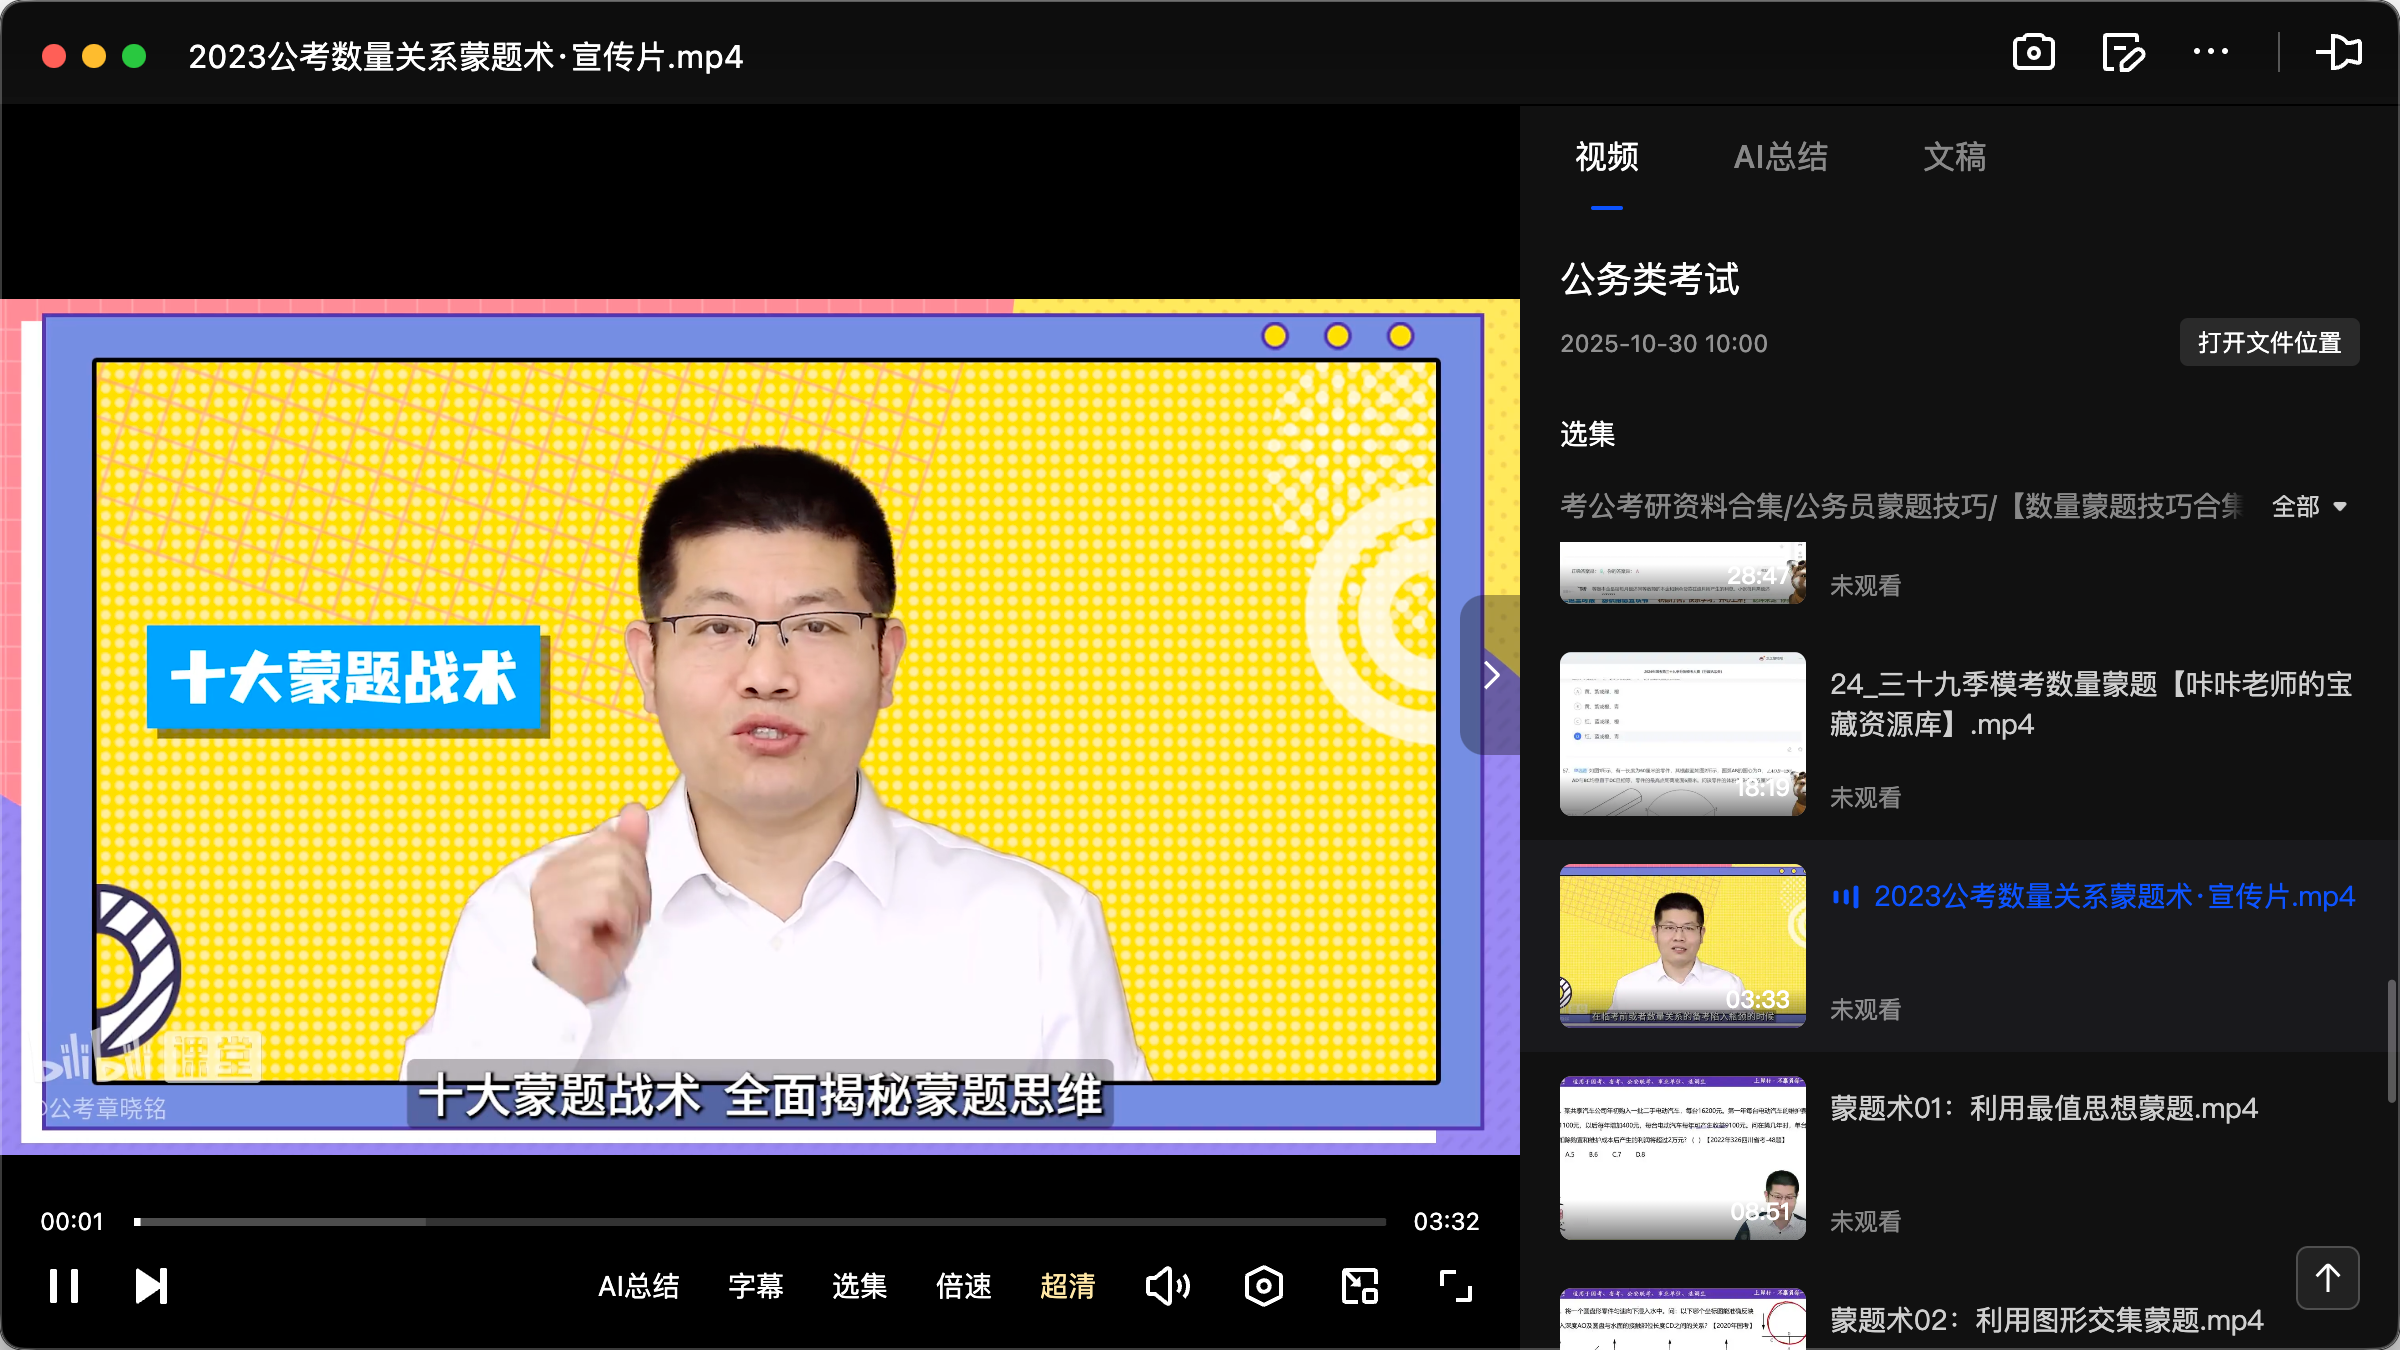This screenshot has height=1350, width=2400.
Task: Take a screenshot with the camera icon
Action: (x=2034, y=53)
